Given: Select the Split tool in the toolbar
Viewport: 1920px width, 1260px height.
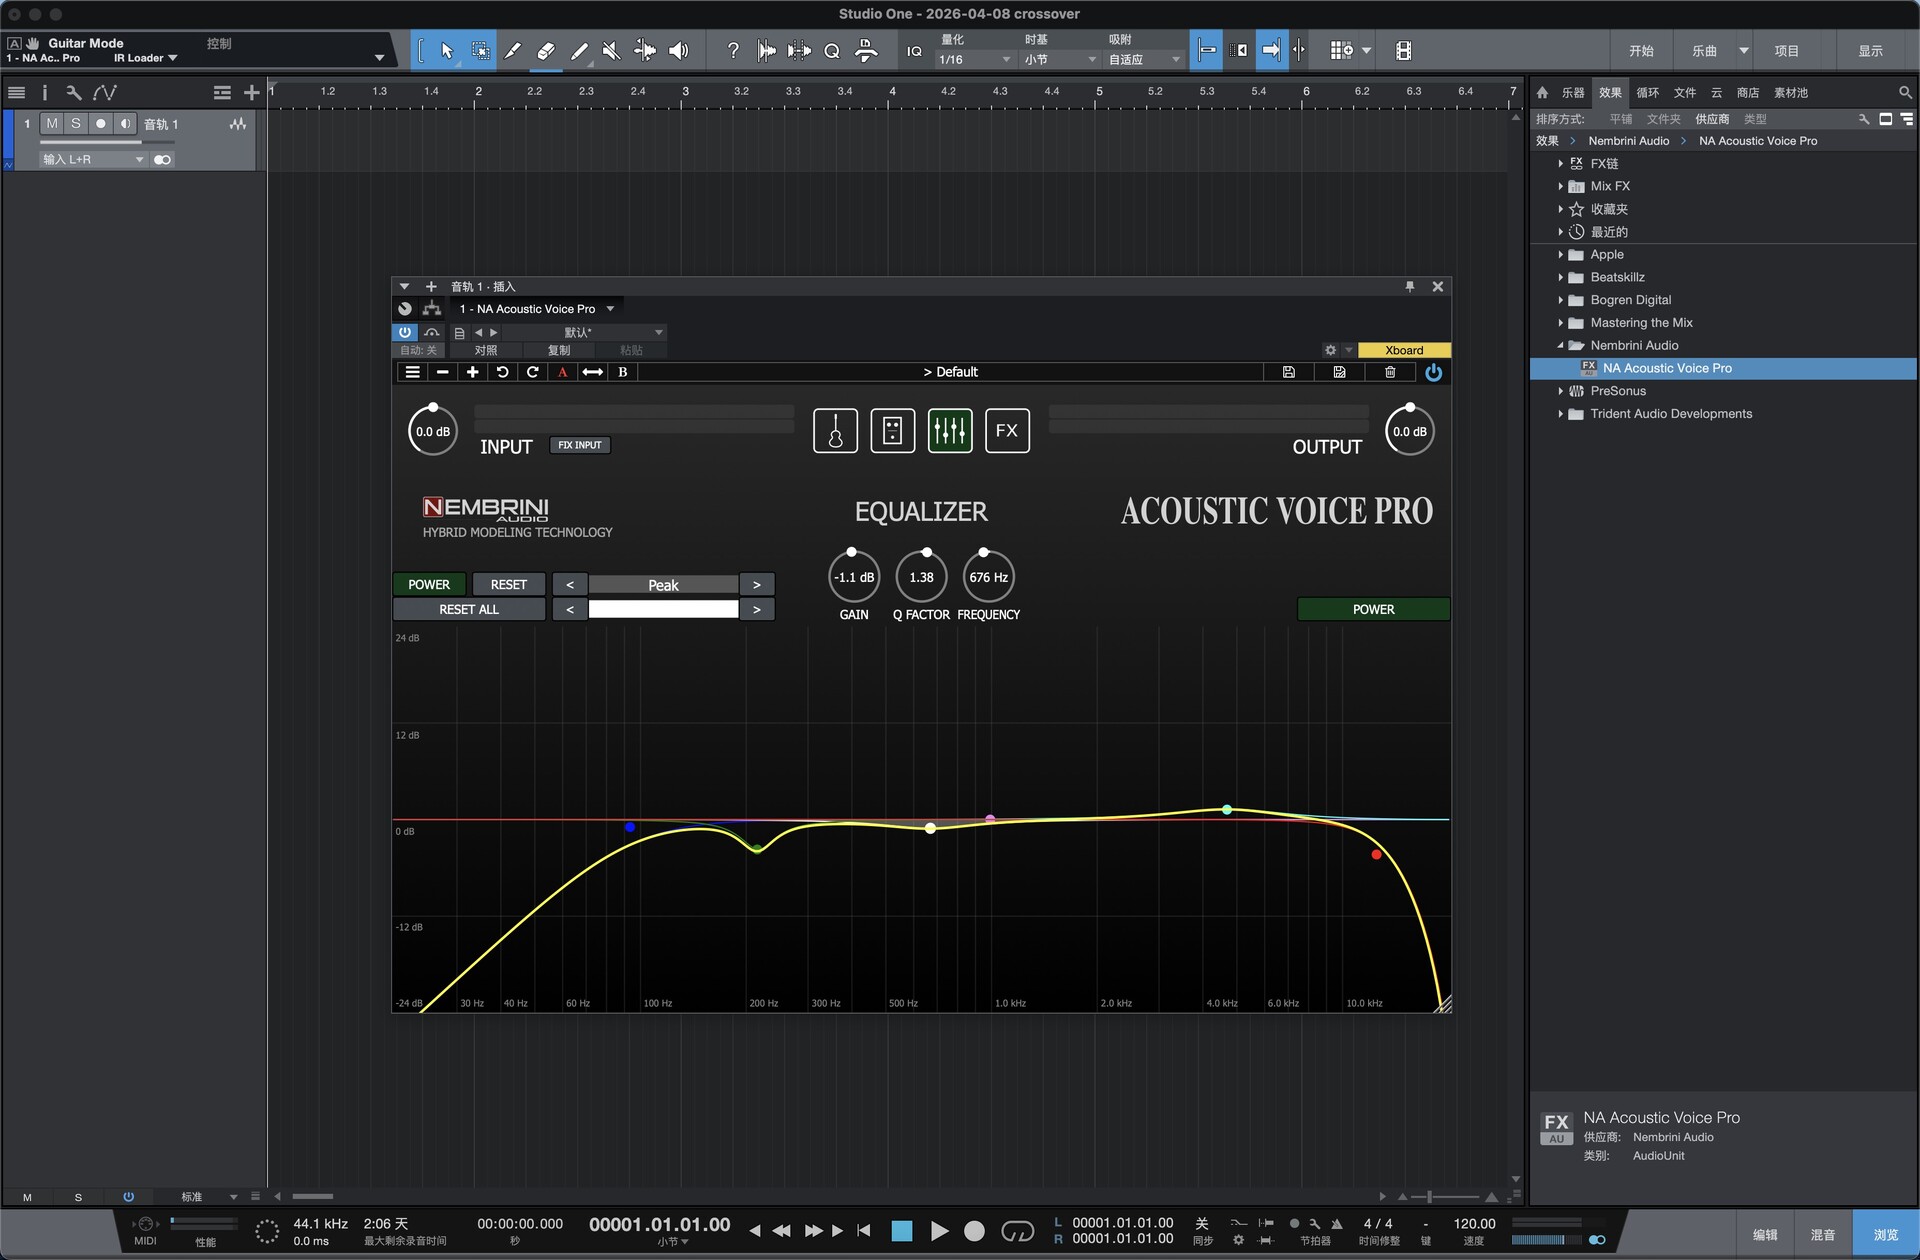Looking at the screenshot, I should point(513,50).
